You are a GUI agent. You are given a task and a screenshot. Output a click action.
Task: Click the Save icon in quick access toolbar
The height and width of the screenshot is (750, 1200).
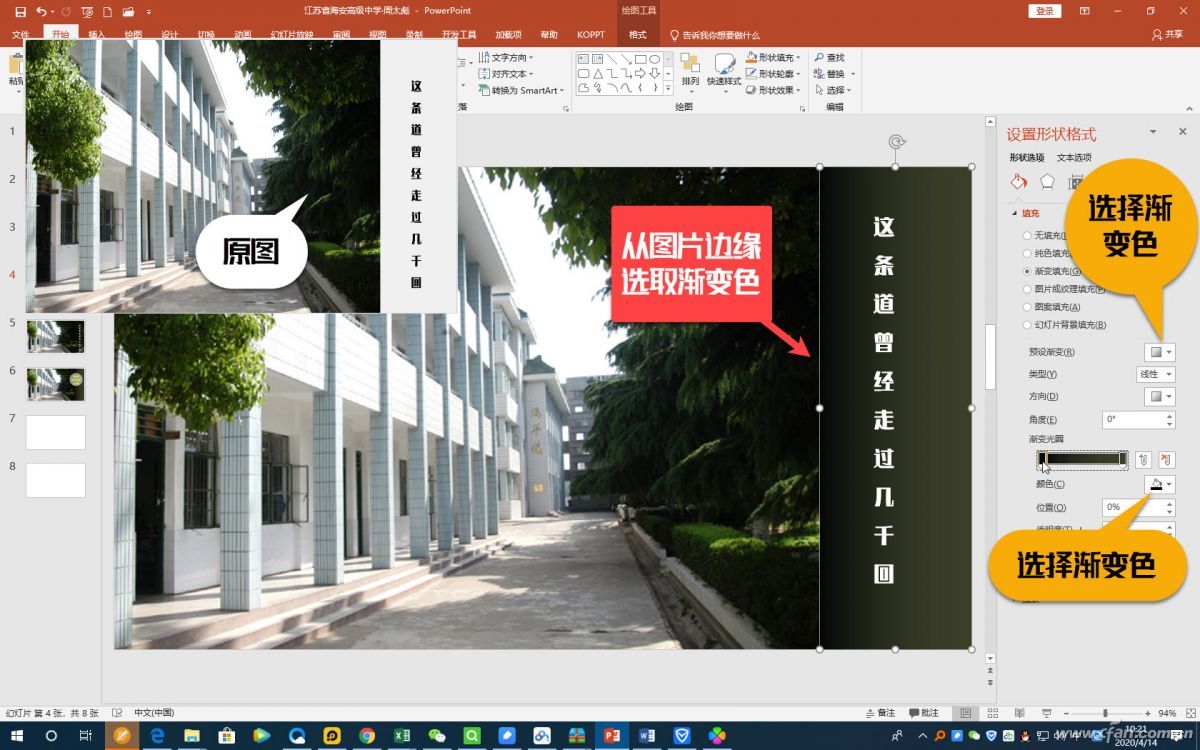(17, 11)
